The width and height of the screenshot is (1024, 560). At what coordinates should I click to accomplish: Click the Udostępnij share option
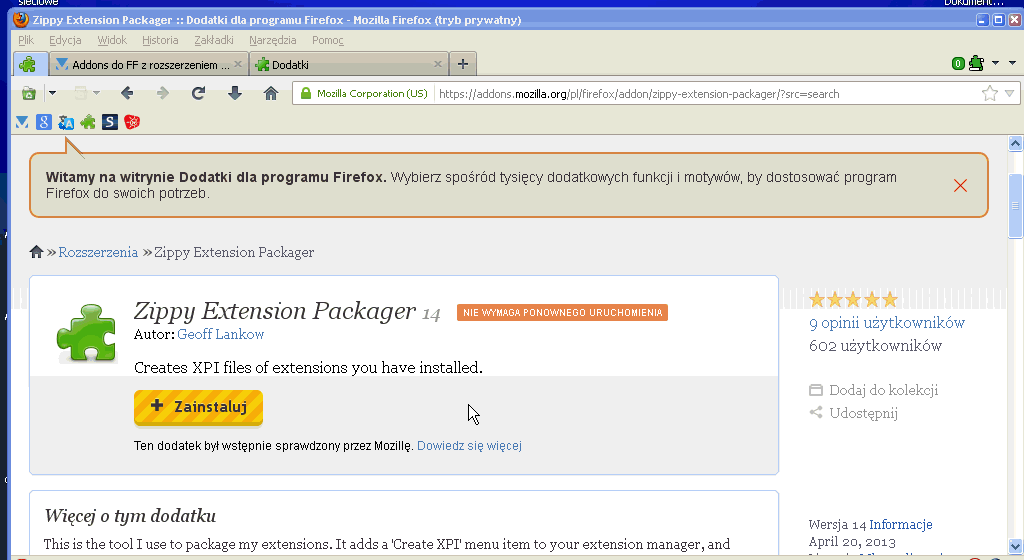pyautogui.click(x=854, y=412)
